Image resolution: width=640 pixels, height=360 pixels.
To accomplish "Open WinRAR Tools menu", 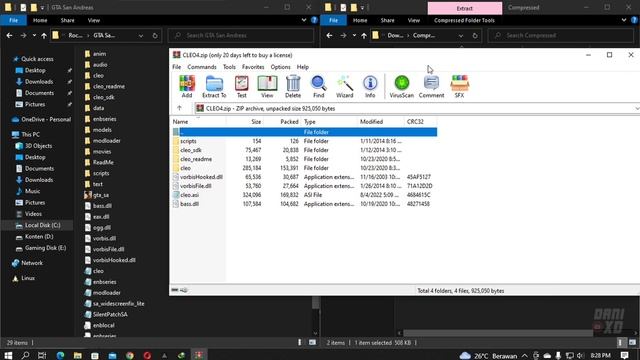I will coord(229,67).
